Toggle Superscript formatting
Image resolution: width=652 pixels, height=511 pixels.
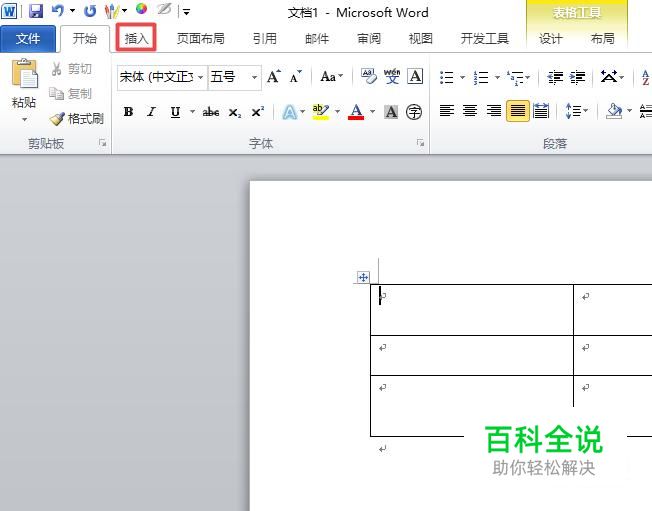(258, 112)
